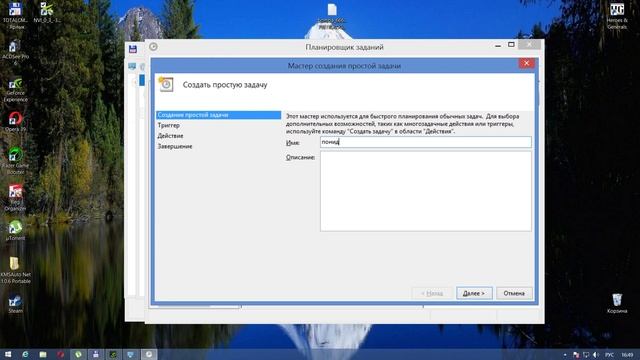Minimize the Планировщик заданий window
The width and height of the screenshot is (640, 360).
pyautogui.click(x=498, y=45)
